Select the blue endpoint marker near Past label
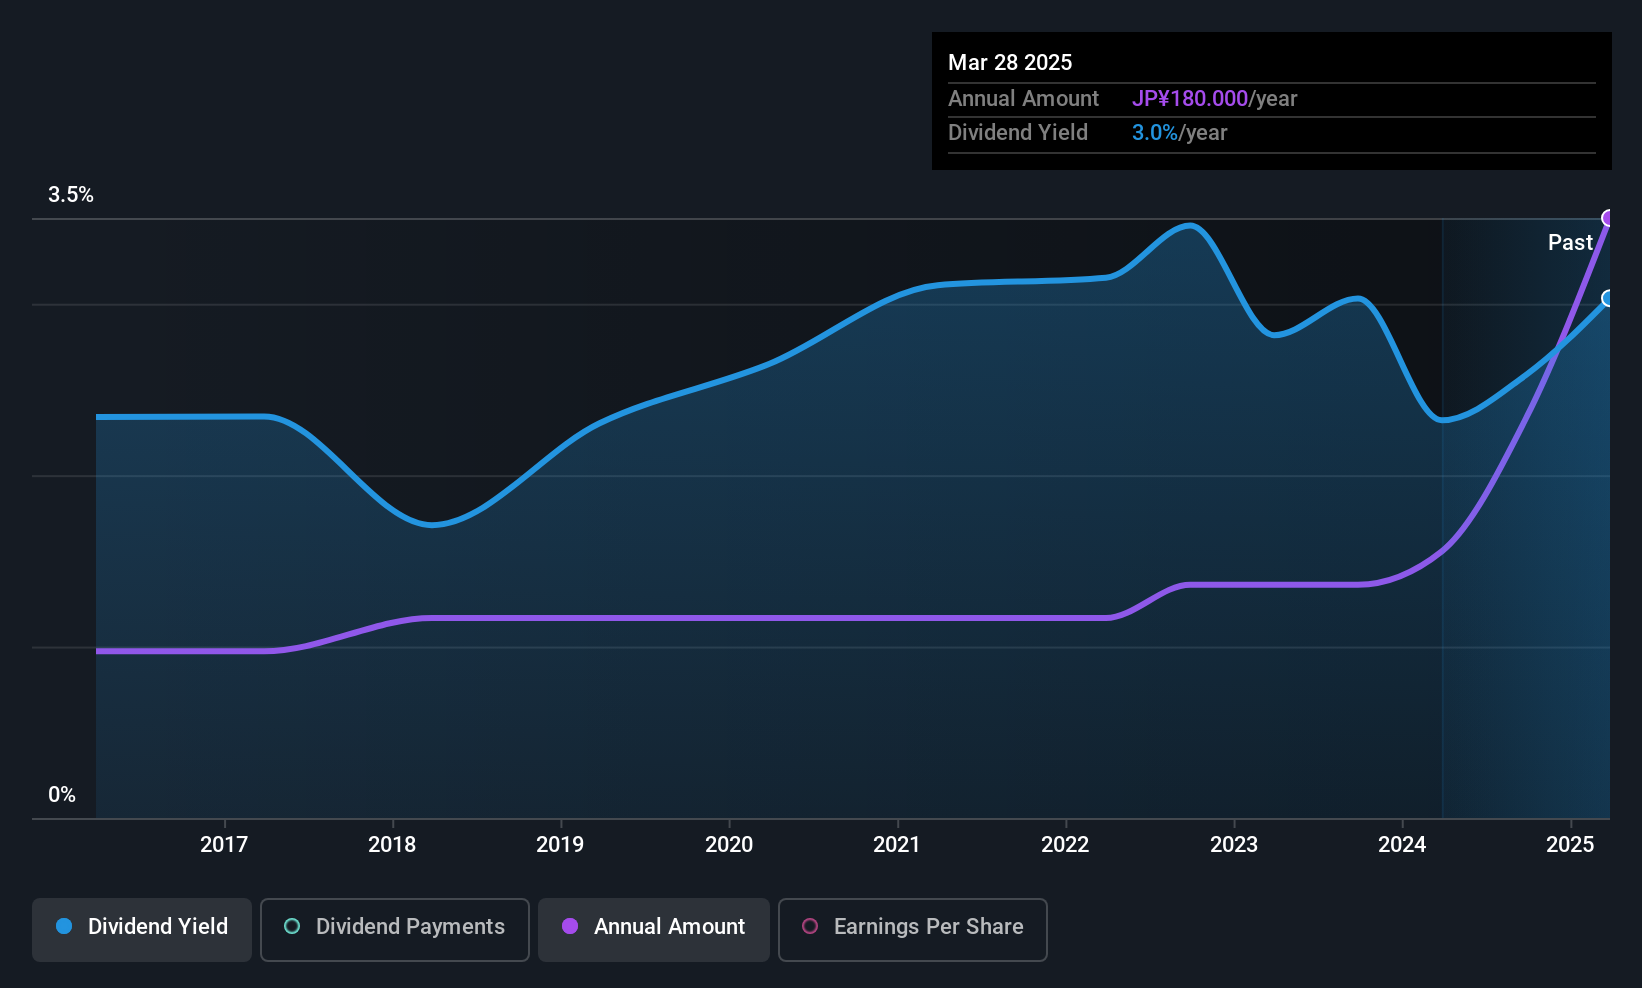This screenshot has width=1642, height=988. (x=1608, y=298)
